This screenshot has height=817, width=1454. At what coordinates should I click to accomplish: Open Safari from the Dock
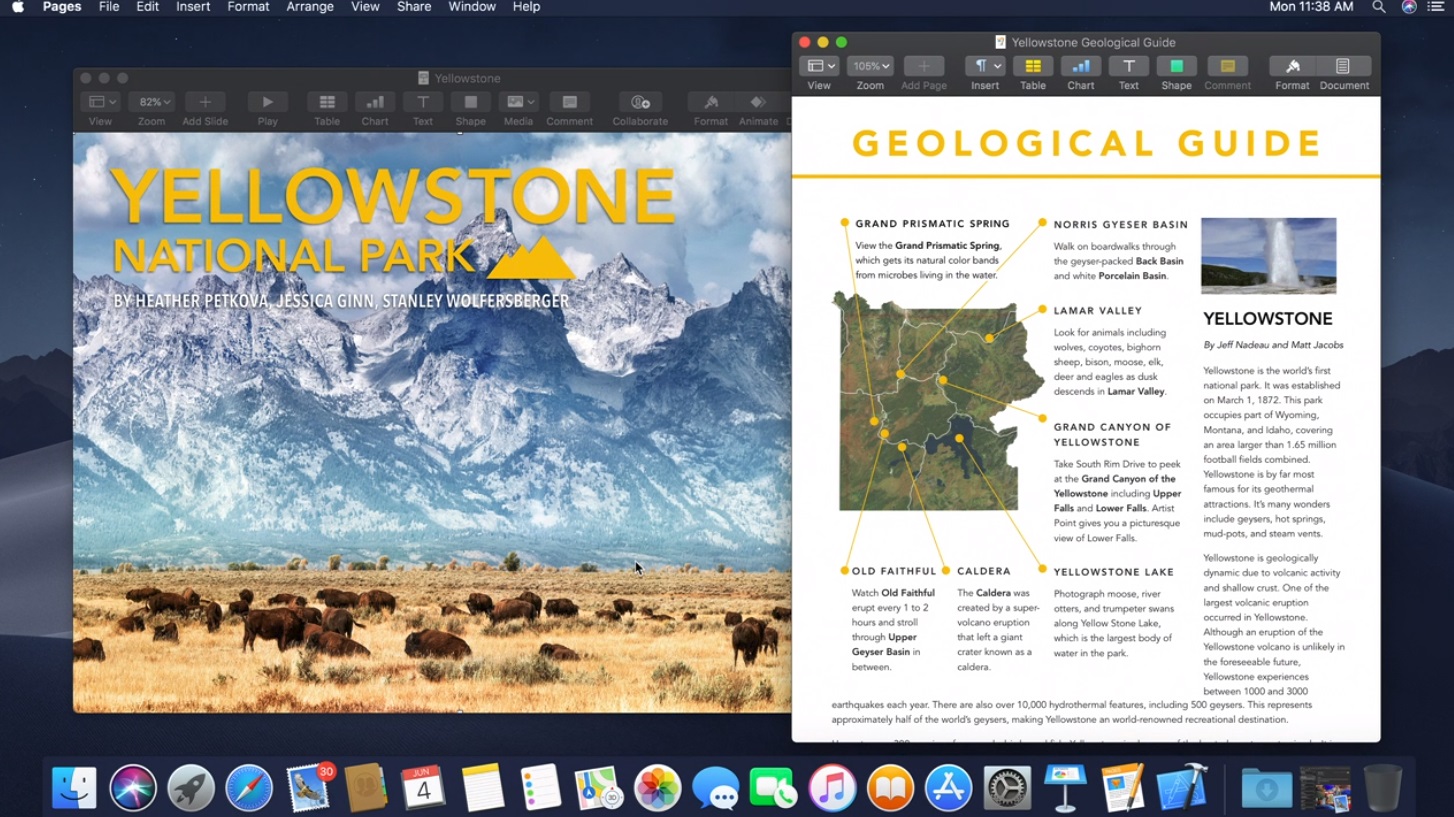coord(249,787)
